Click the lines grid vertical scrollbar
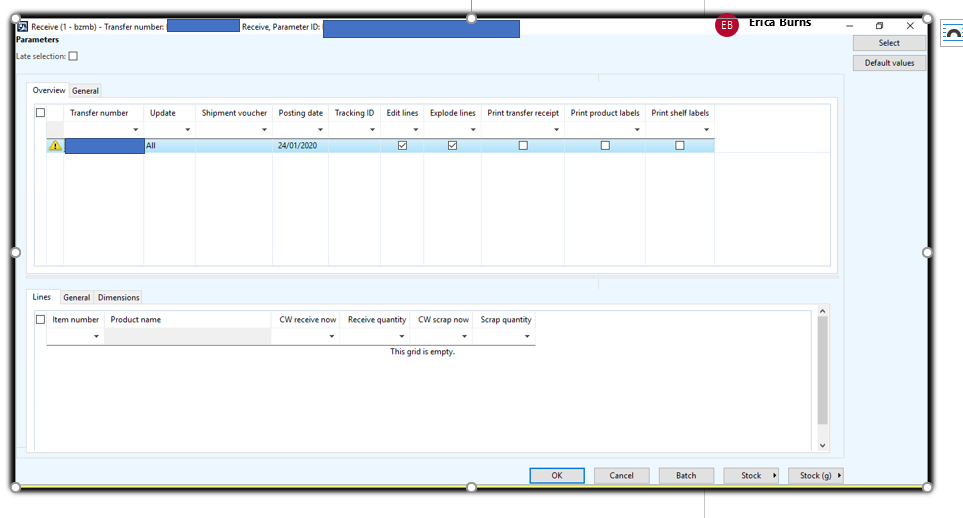 823,380
